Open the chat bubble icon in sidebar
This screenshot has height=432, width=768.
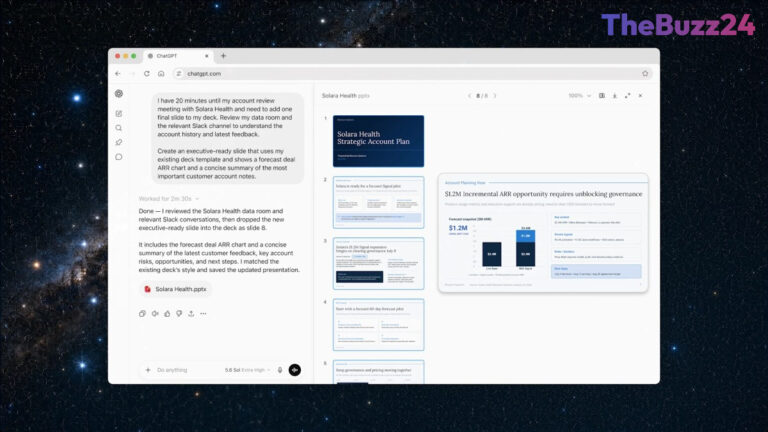[x=119, y=157]
